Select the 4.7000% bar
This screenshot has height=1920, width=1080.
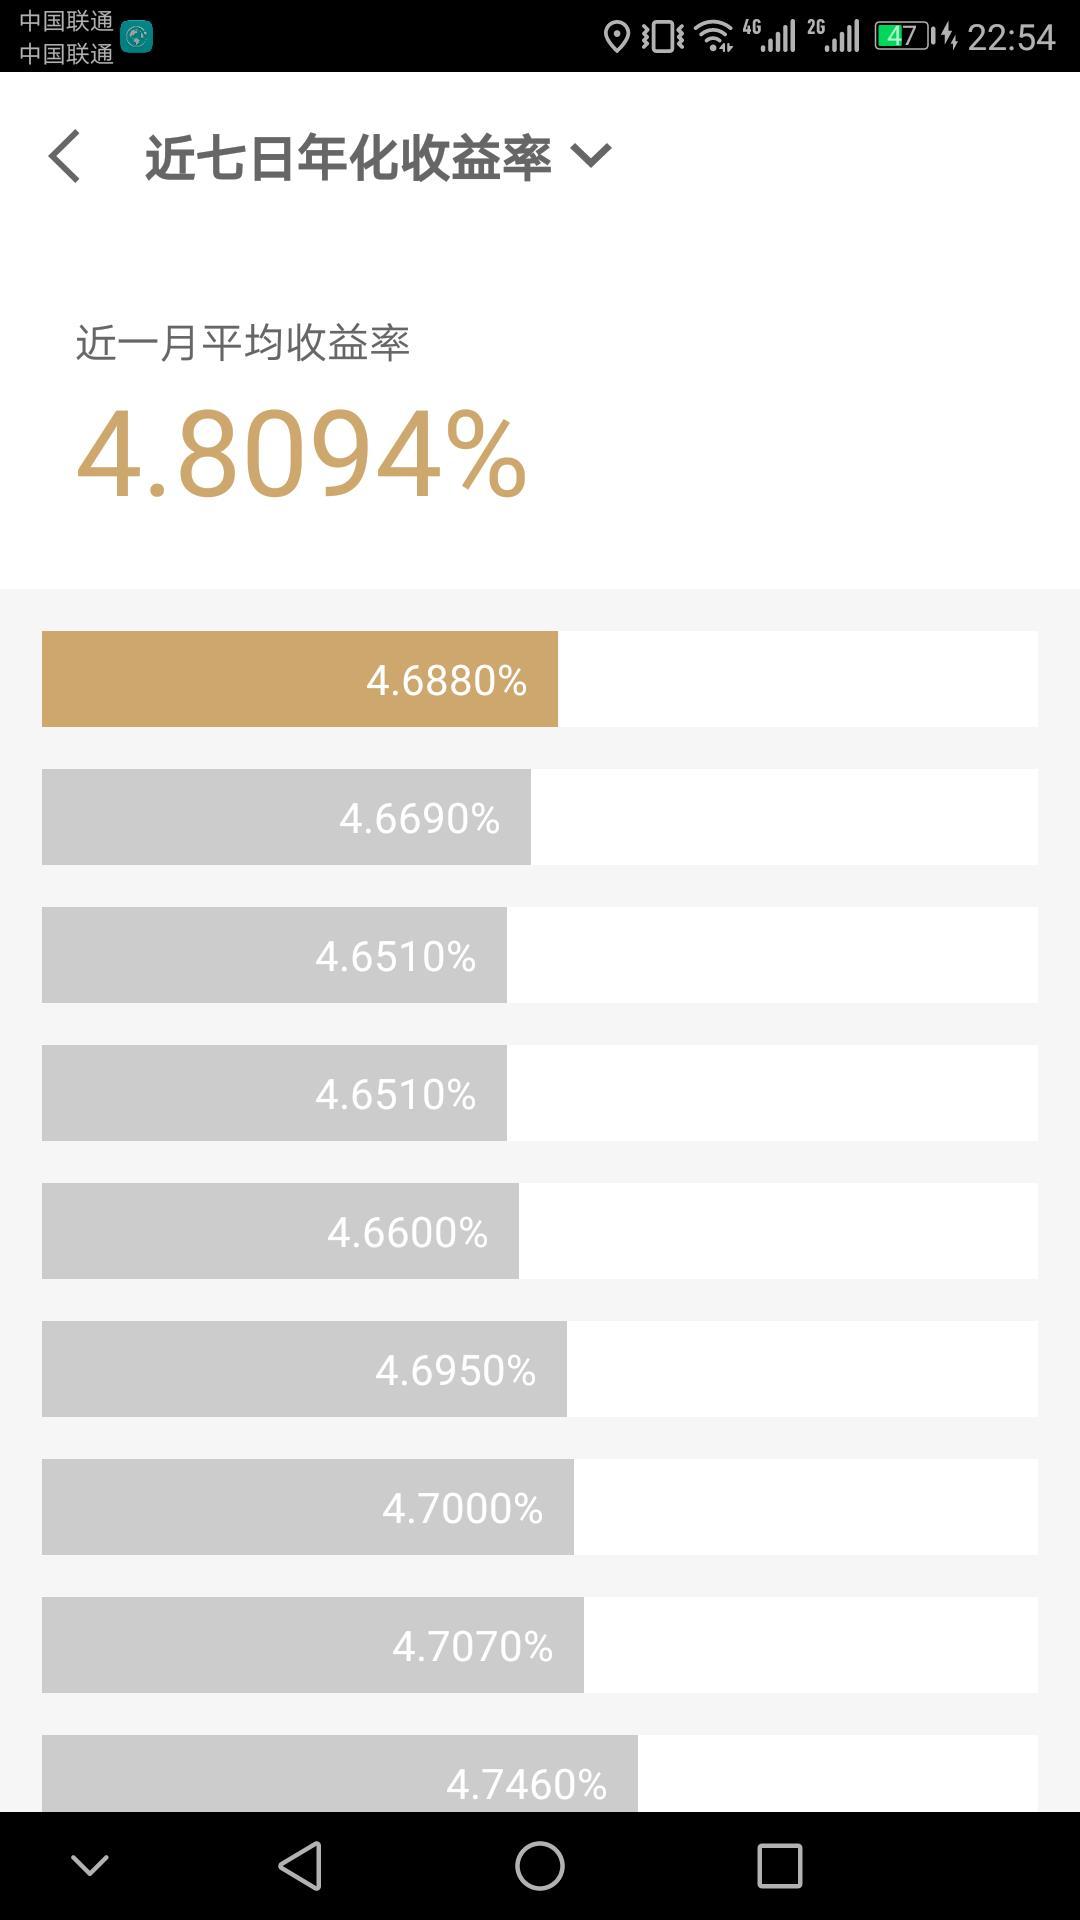click(x=308, y=1507)
